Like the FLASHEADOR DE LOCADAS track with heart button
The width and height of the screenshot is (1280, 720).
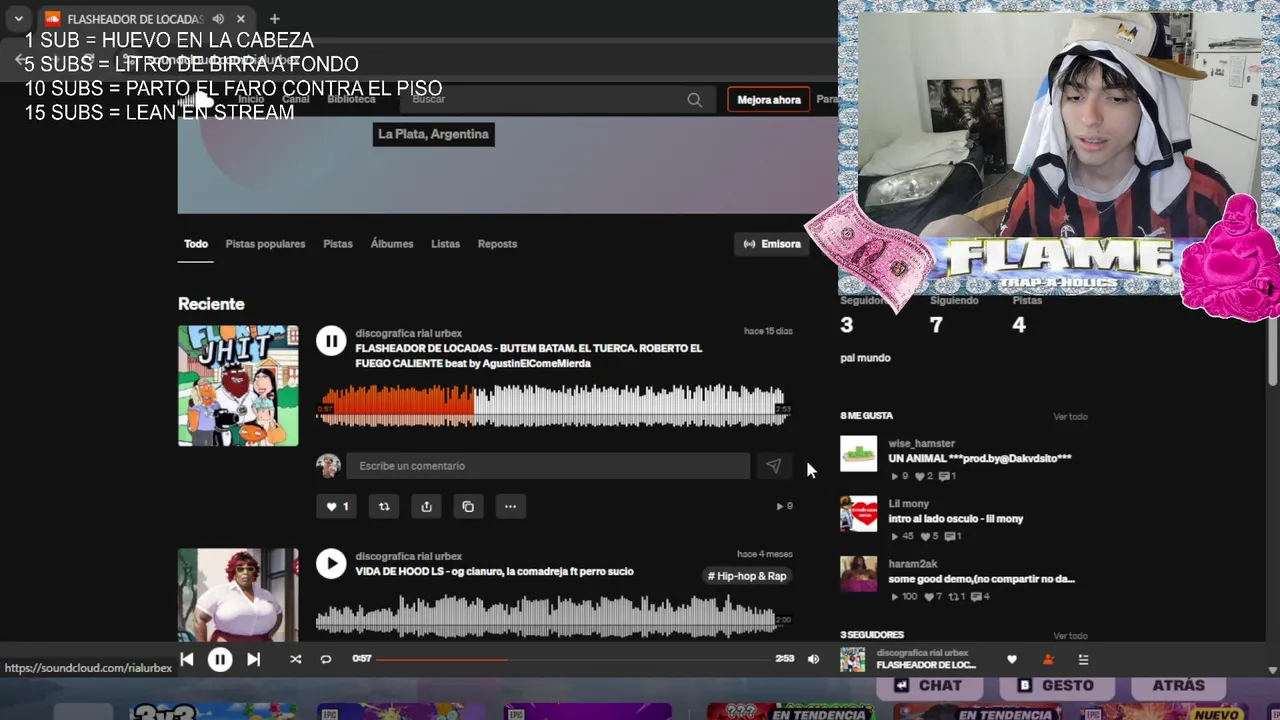(x=338, y=506)
